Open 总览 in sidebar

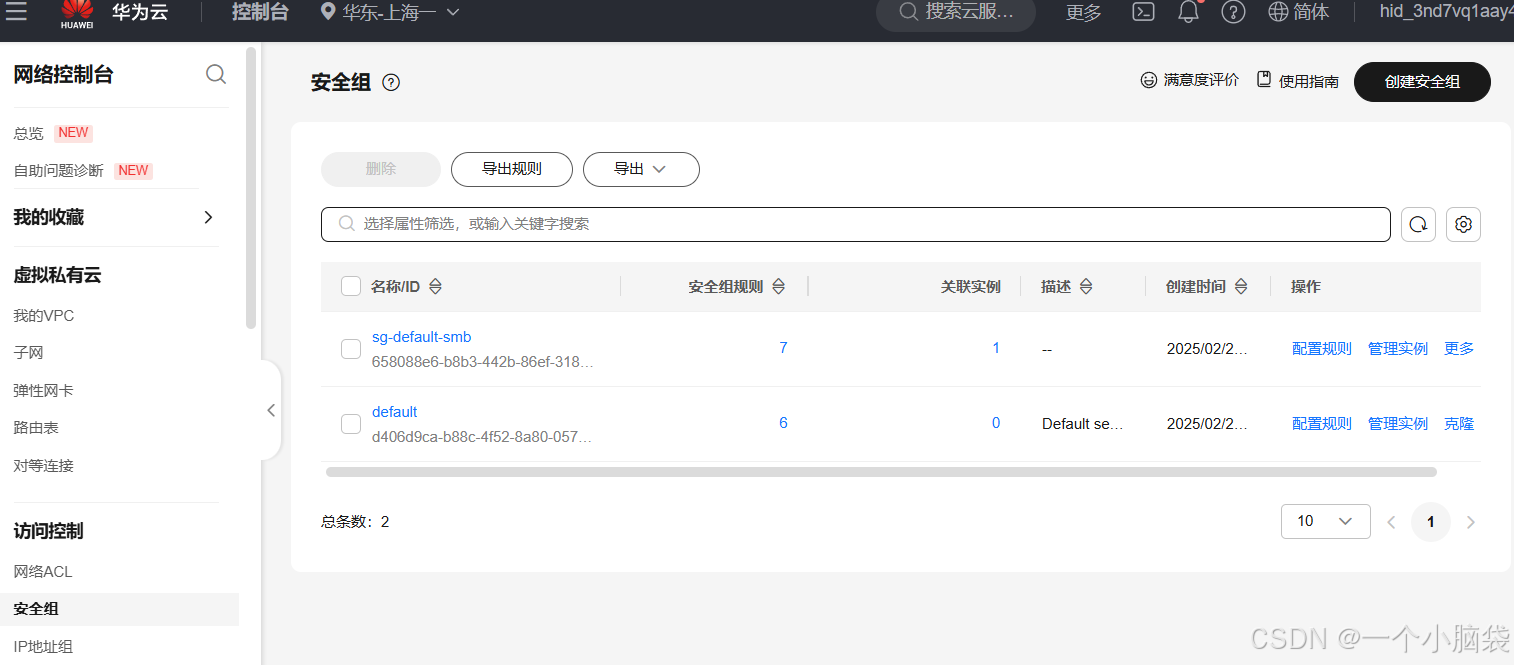pyautogui.click(x=28, y=133)
